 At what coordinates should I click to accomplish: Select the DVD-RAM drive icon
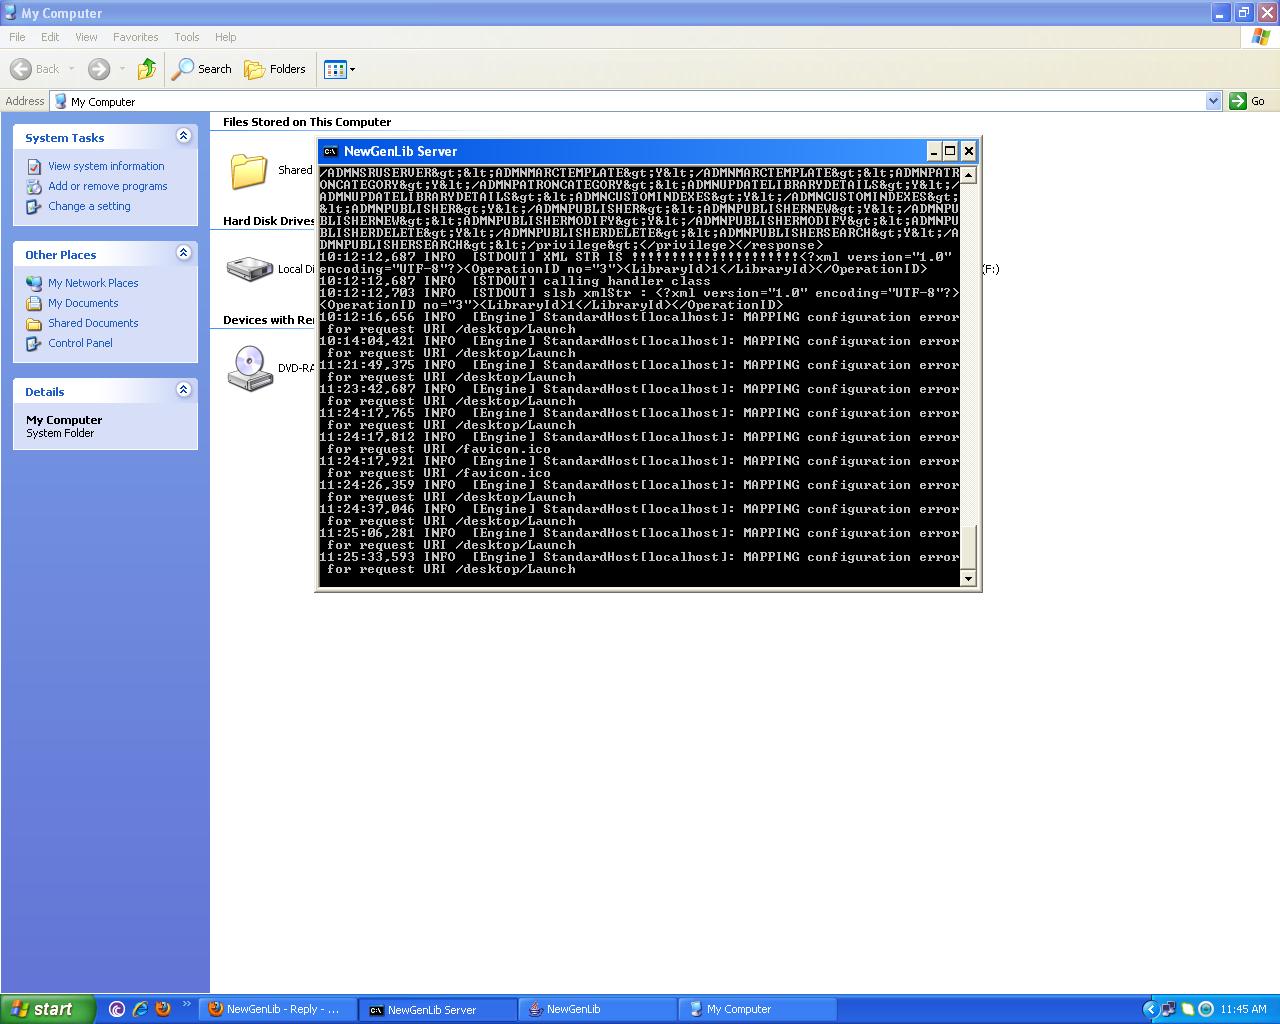click(x=249, y=368)
